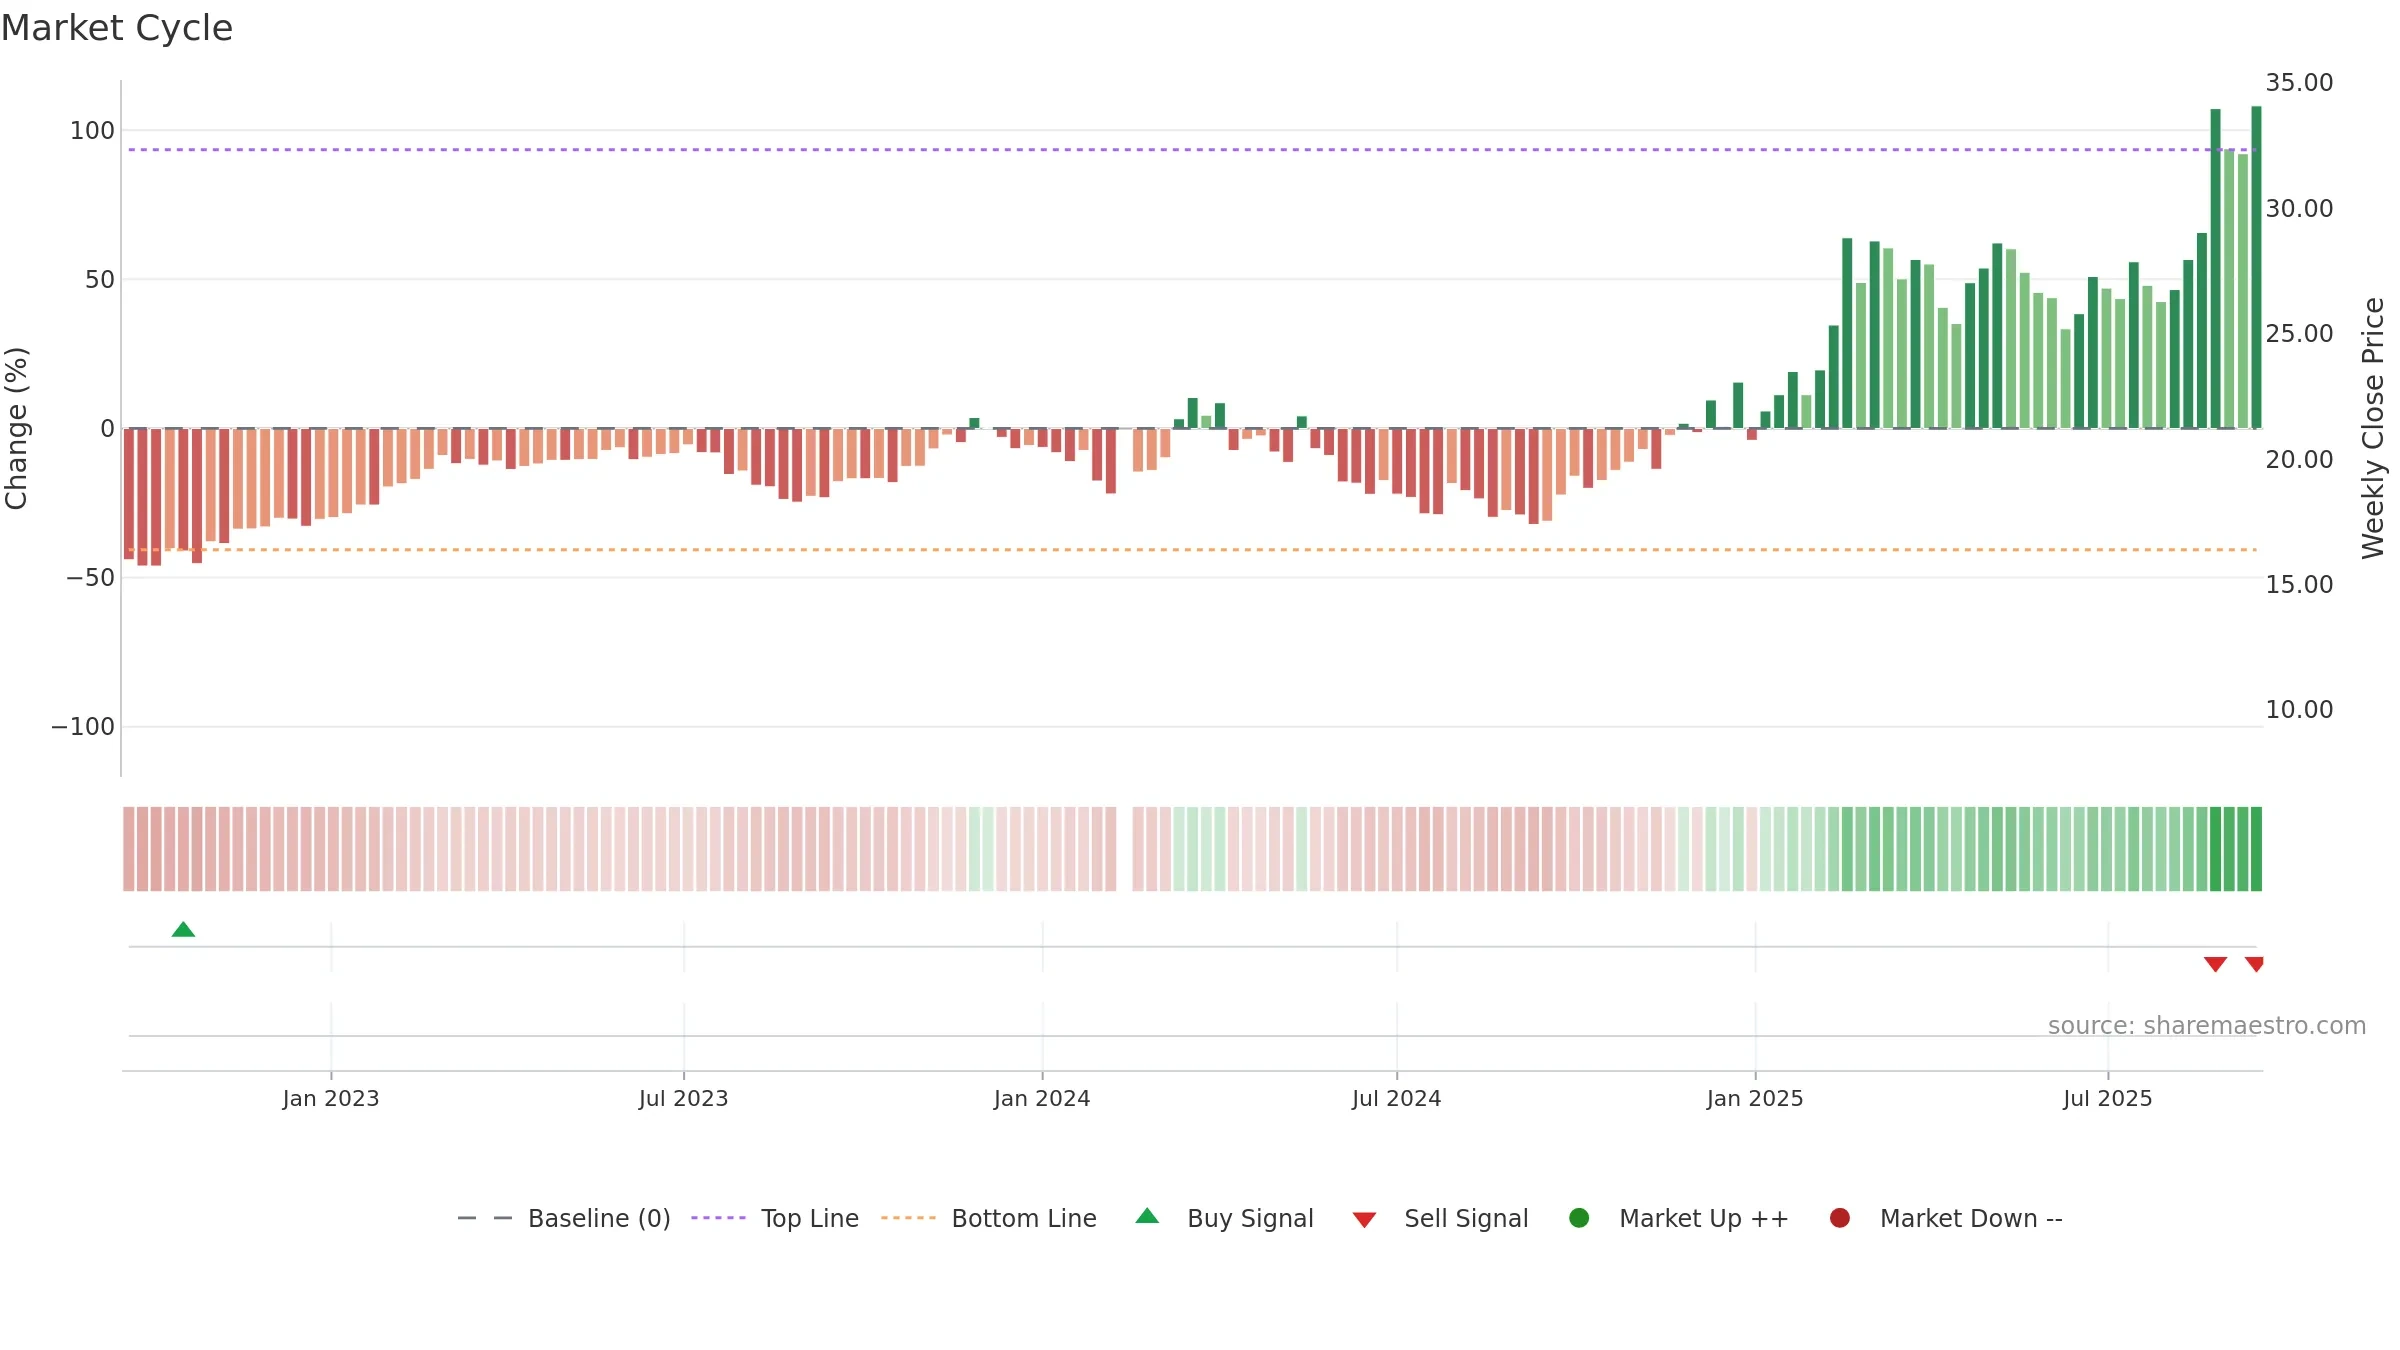Click the 35.00 tick on right axis
The width and height of the screenshot is (2400, 1350).
tap(2299, 83)
